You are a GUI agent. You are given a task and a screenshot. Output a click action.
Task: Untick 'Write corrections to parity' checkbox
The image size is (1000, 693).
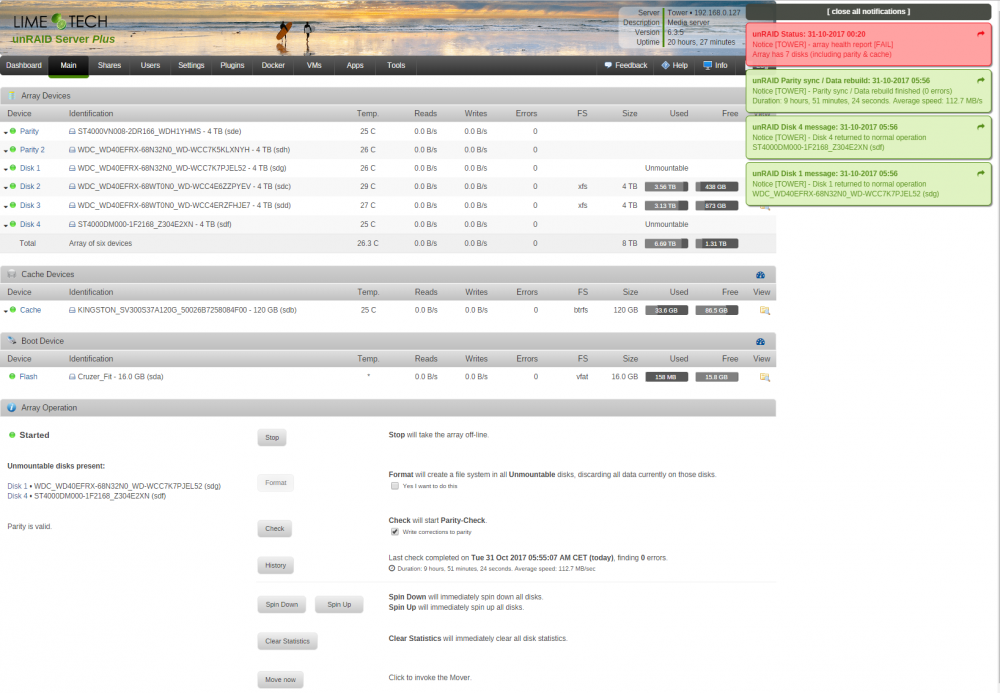coord(395,532)
